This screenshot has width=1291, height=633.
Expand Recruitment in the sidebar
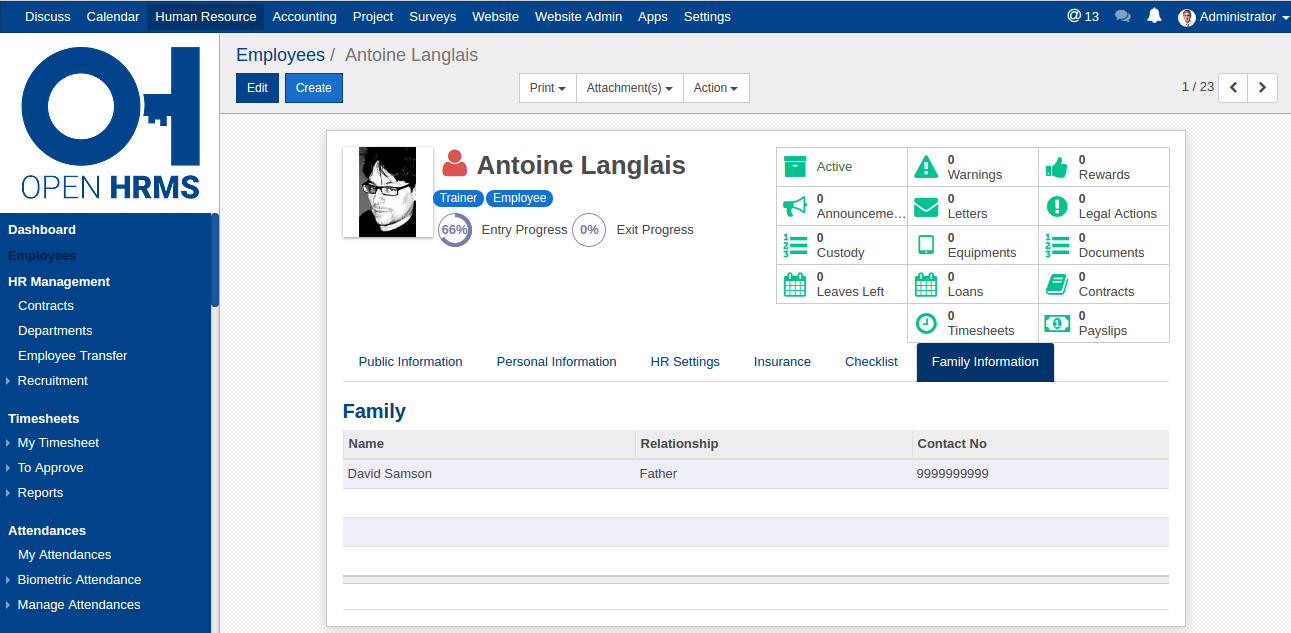(52, 381)
